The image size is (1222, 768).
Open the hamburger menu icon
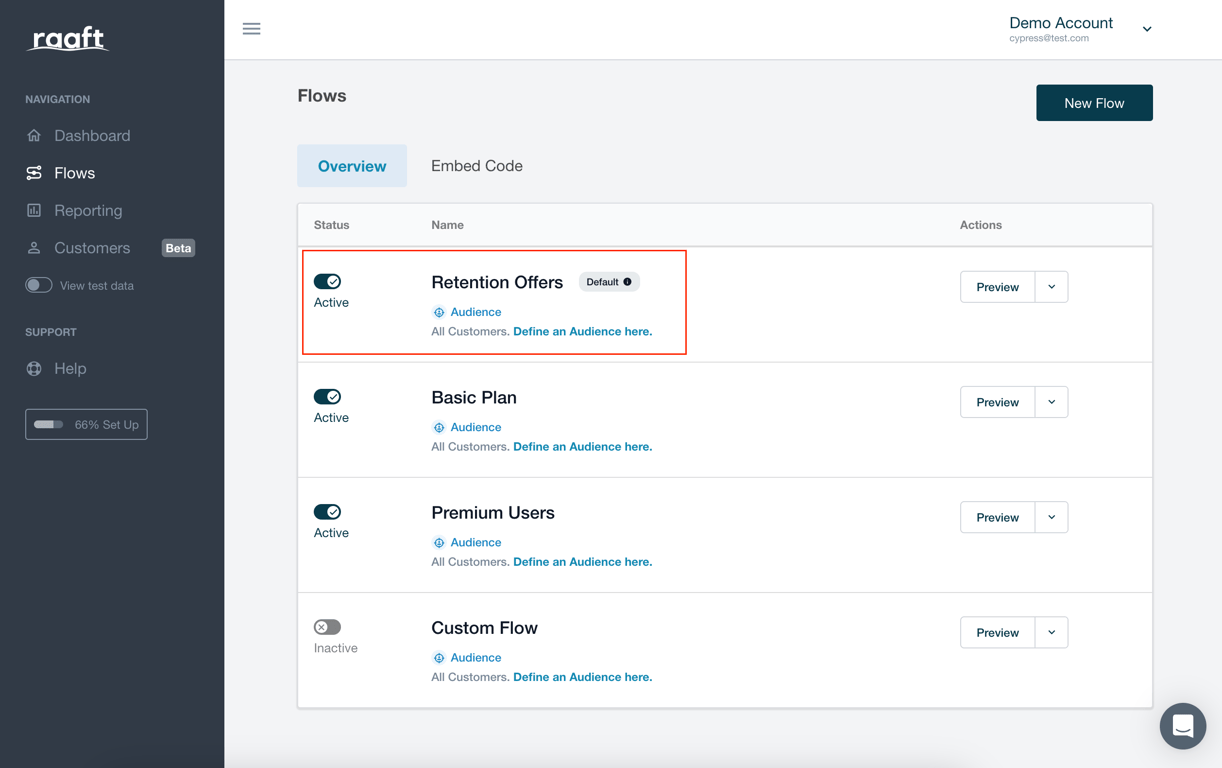point(251,29)
